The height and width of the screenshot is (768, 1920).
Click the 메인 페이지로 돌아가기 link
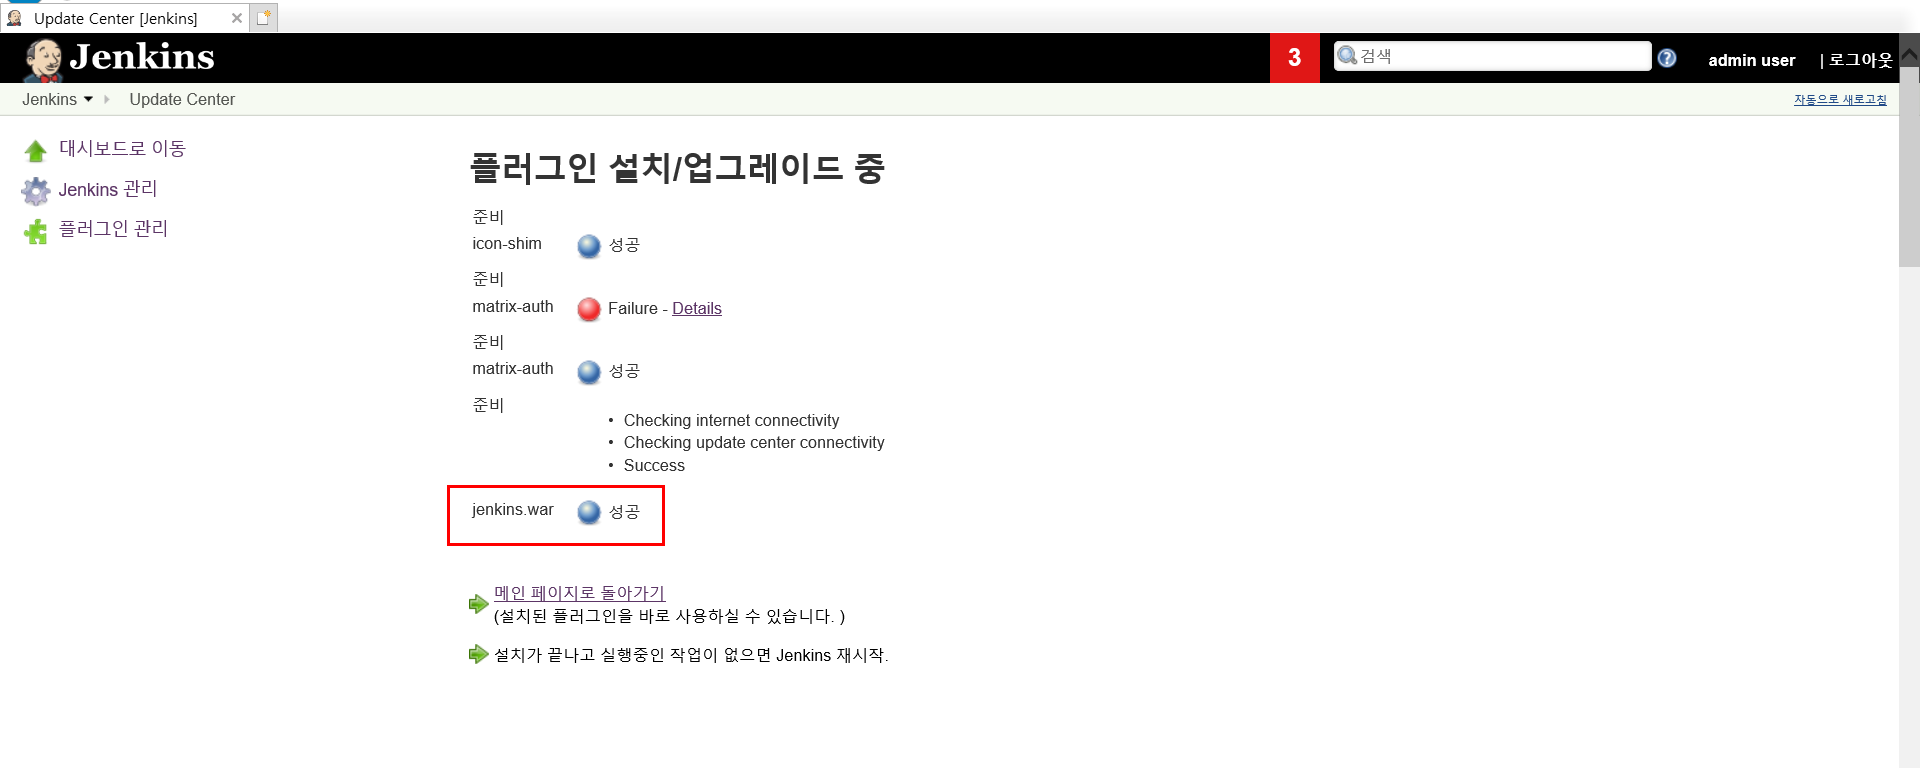[x=579, y=593]
